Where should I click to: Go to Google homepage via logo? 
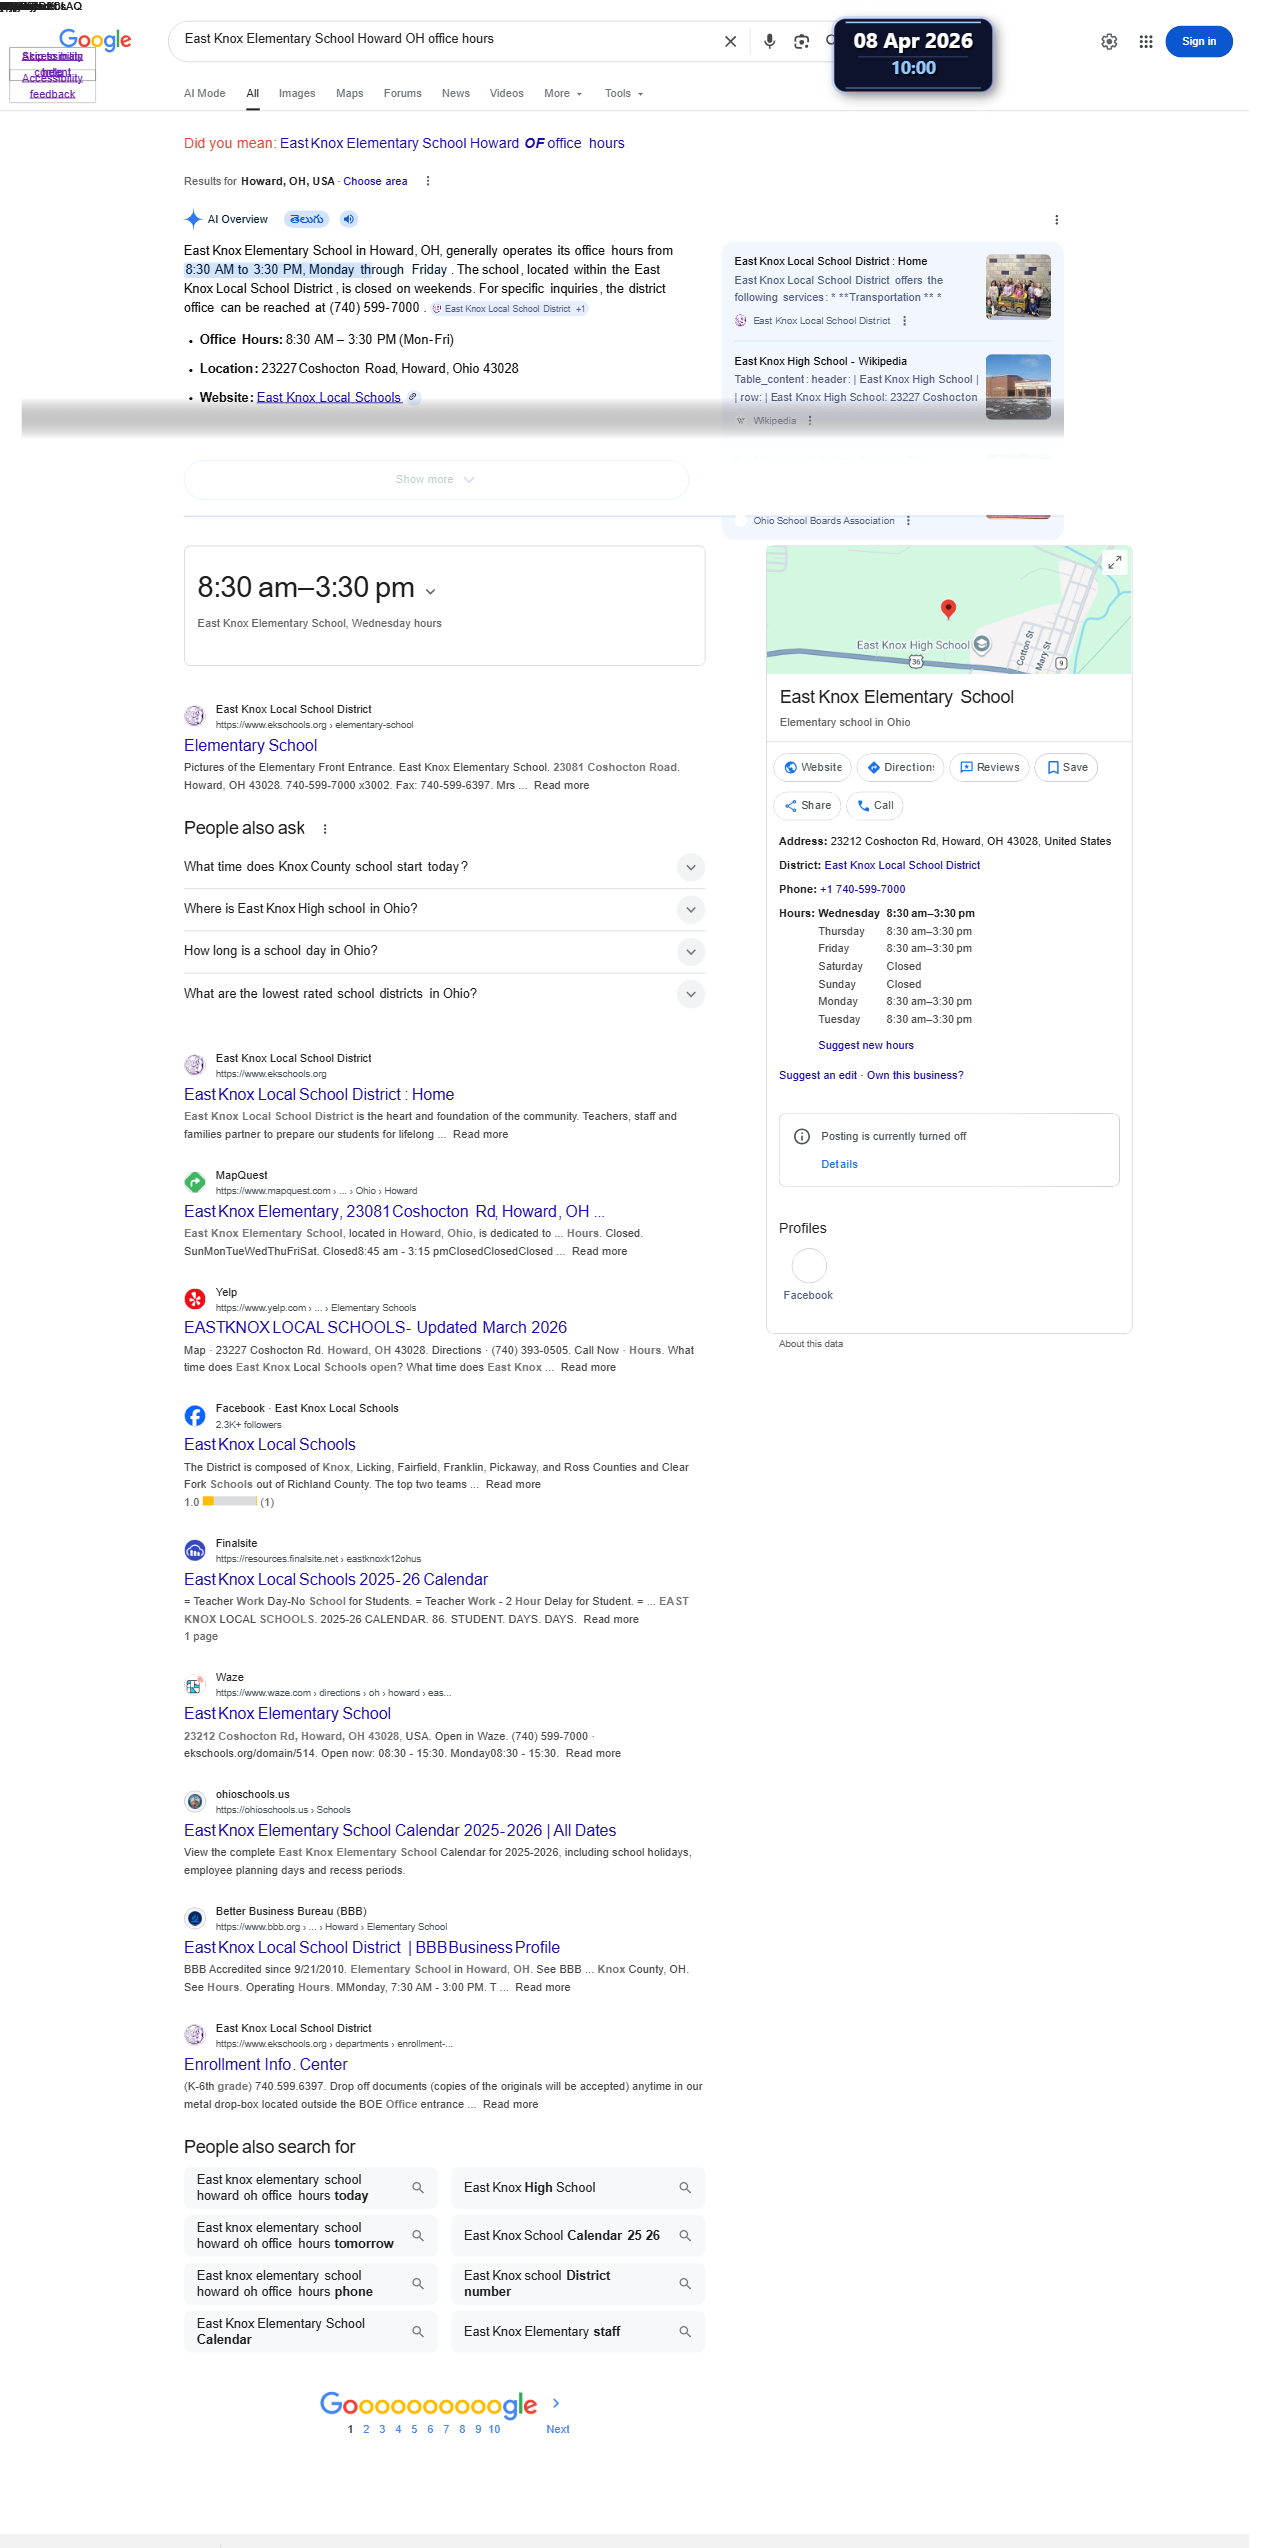(x=95, y=40)
